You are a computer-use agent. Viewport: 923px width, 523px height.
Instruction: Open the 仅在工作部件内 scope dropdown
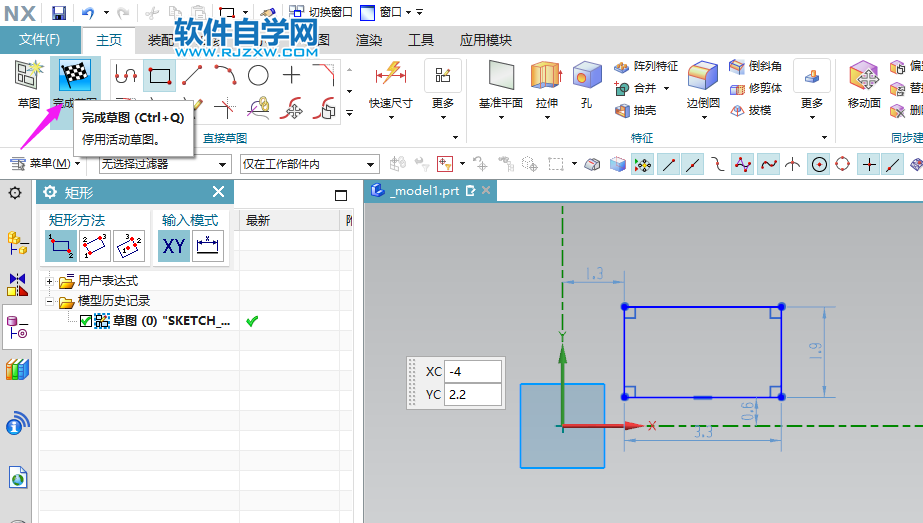click(309, 164)
